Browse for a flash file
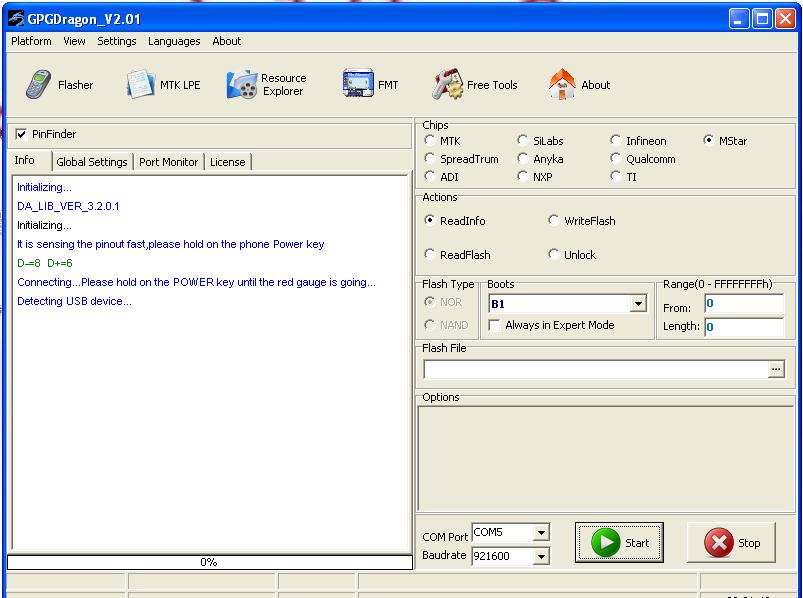This screenshot has height=598, width=803. point(776,369)
